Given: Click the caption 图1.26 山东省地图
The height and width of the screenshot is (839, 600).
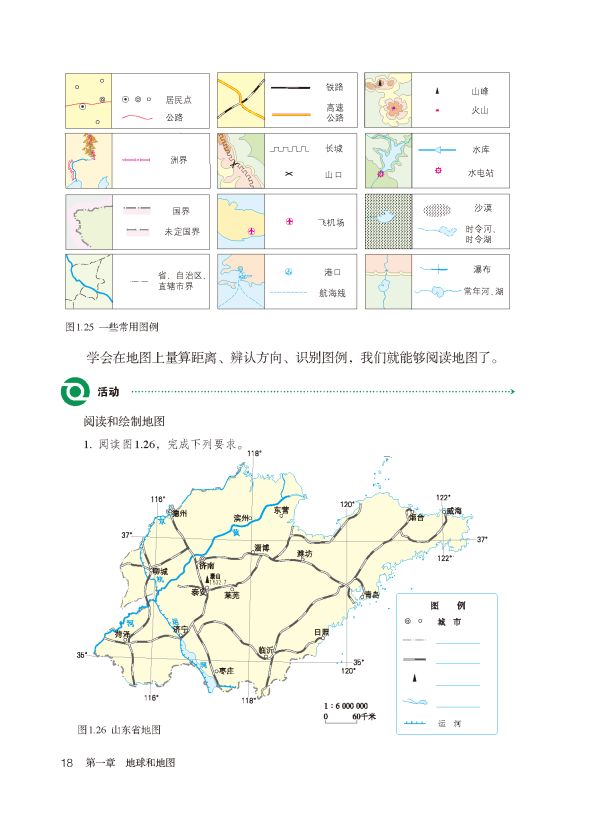Looking at the screenshot, I should click(x=119, y=729).
